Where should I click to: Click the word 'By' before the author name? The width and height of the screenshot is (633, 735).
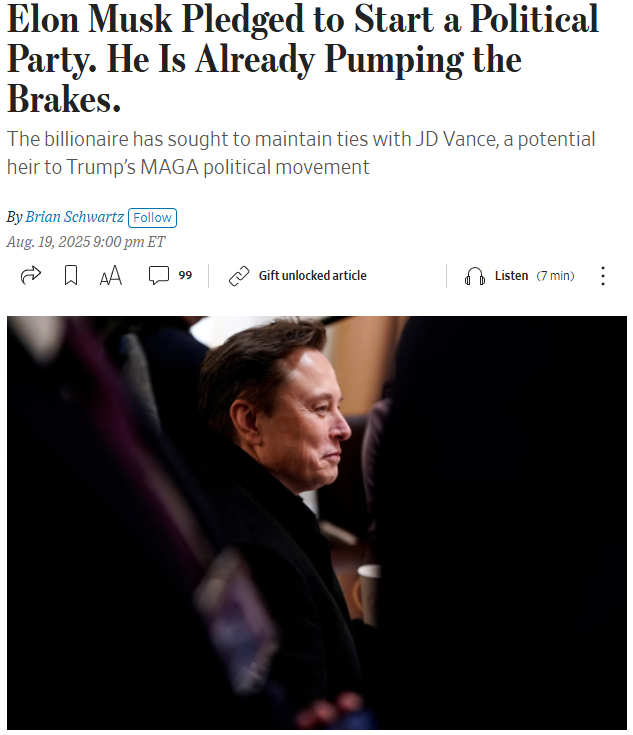point(14,217)
